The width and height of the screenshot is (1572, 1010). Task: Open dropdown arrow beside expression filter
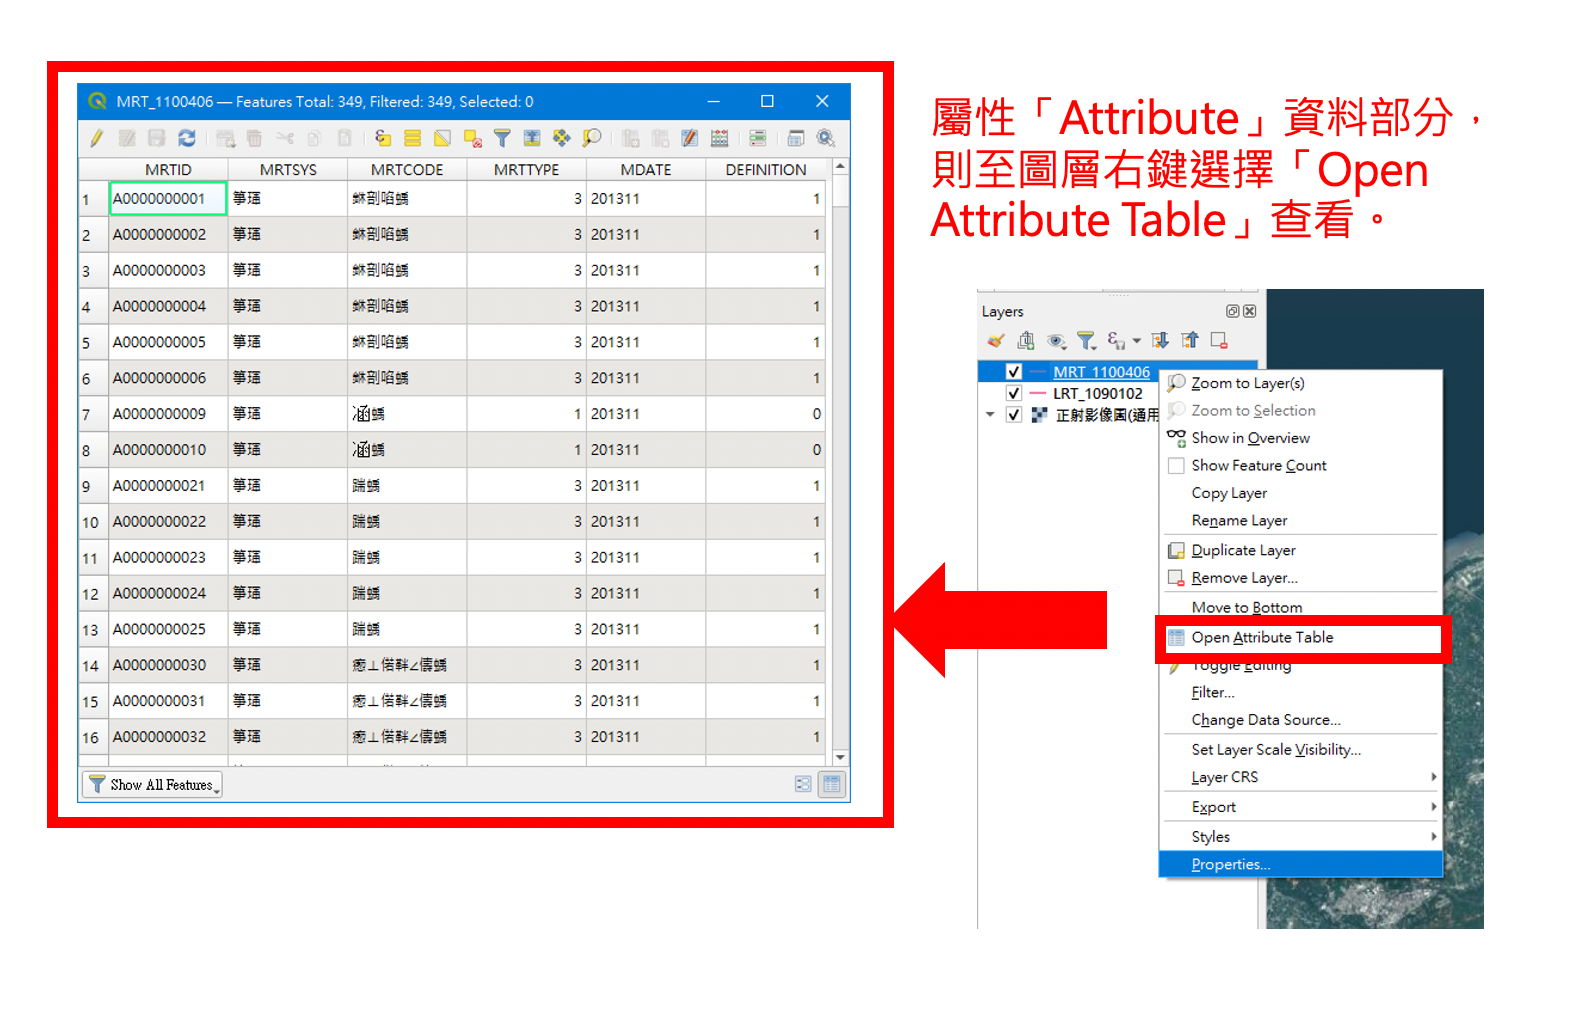coord(1137,341)
